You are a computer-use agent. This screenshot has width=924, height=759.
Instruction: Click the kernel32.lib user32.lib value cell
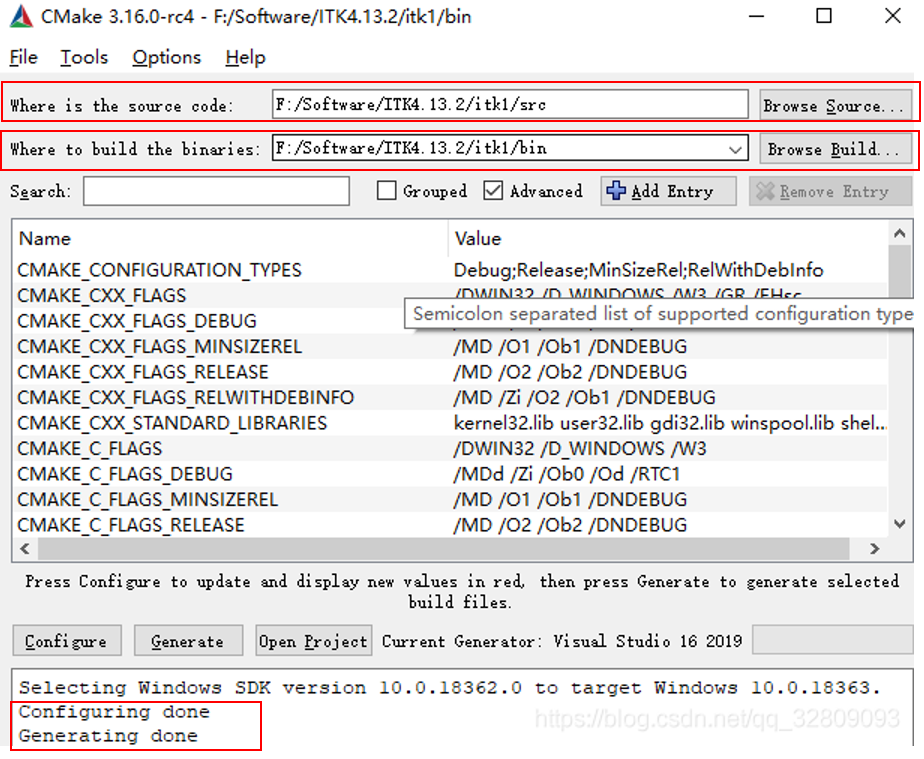[x=670, y=423]
